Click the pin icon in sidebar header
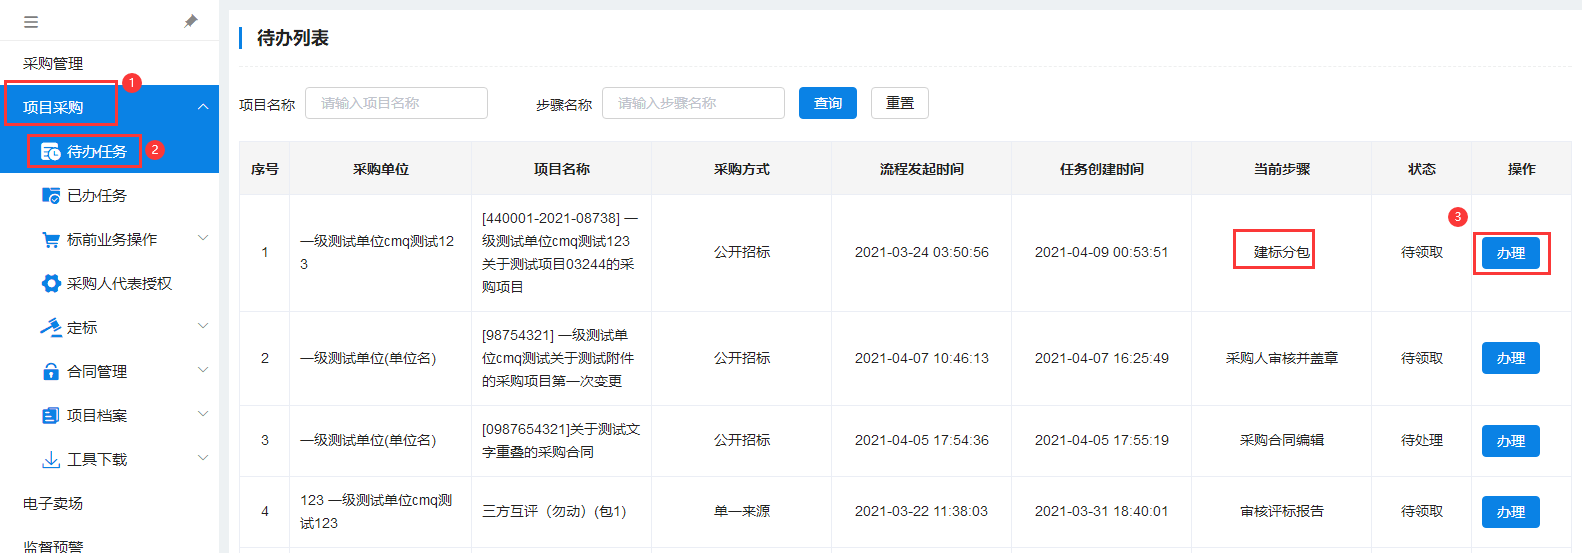Viewport: 1582px width, 553px height. [191, 21]
